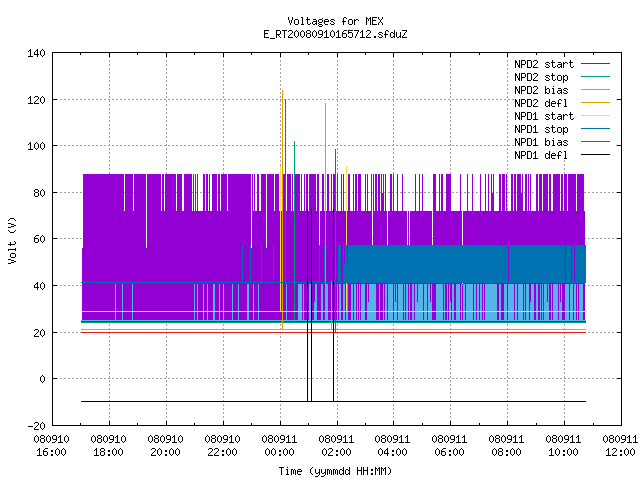Click the 080911 00:00 x-axis tick label
Viewport: 640px width, 480px height.
[x=279, y=446]
